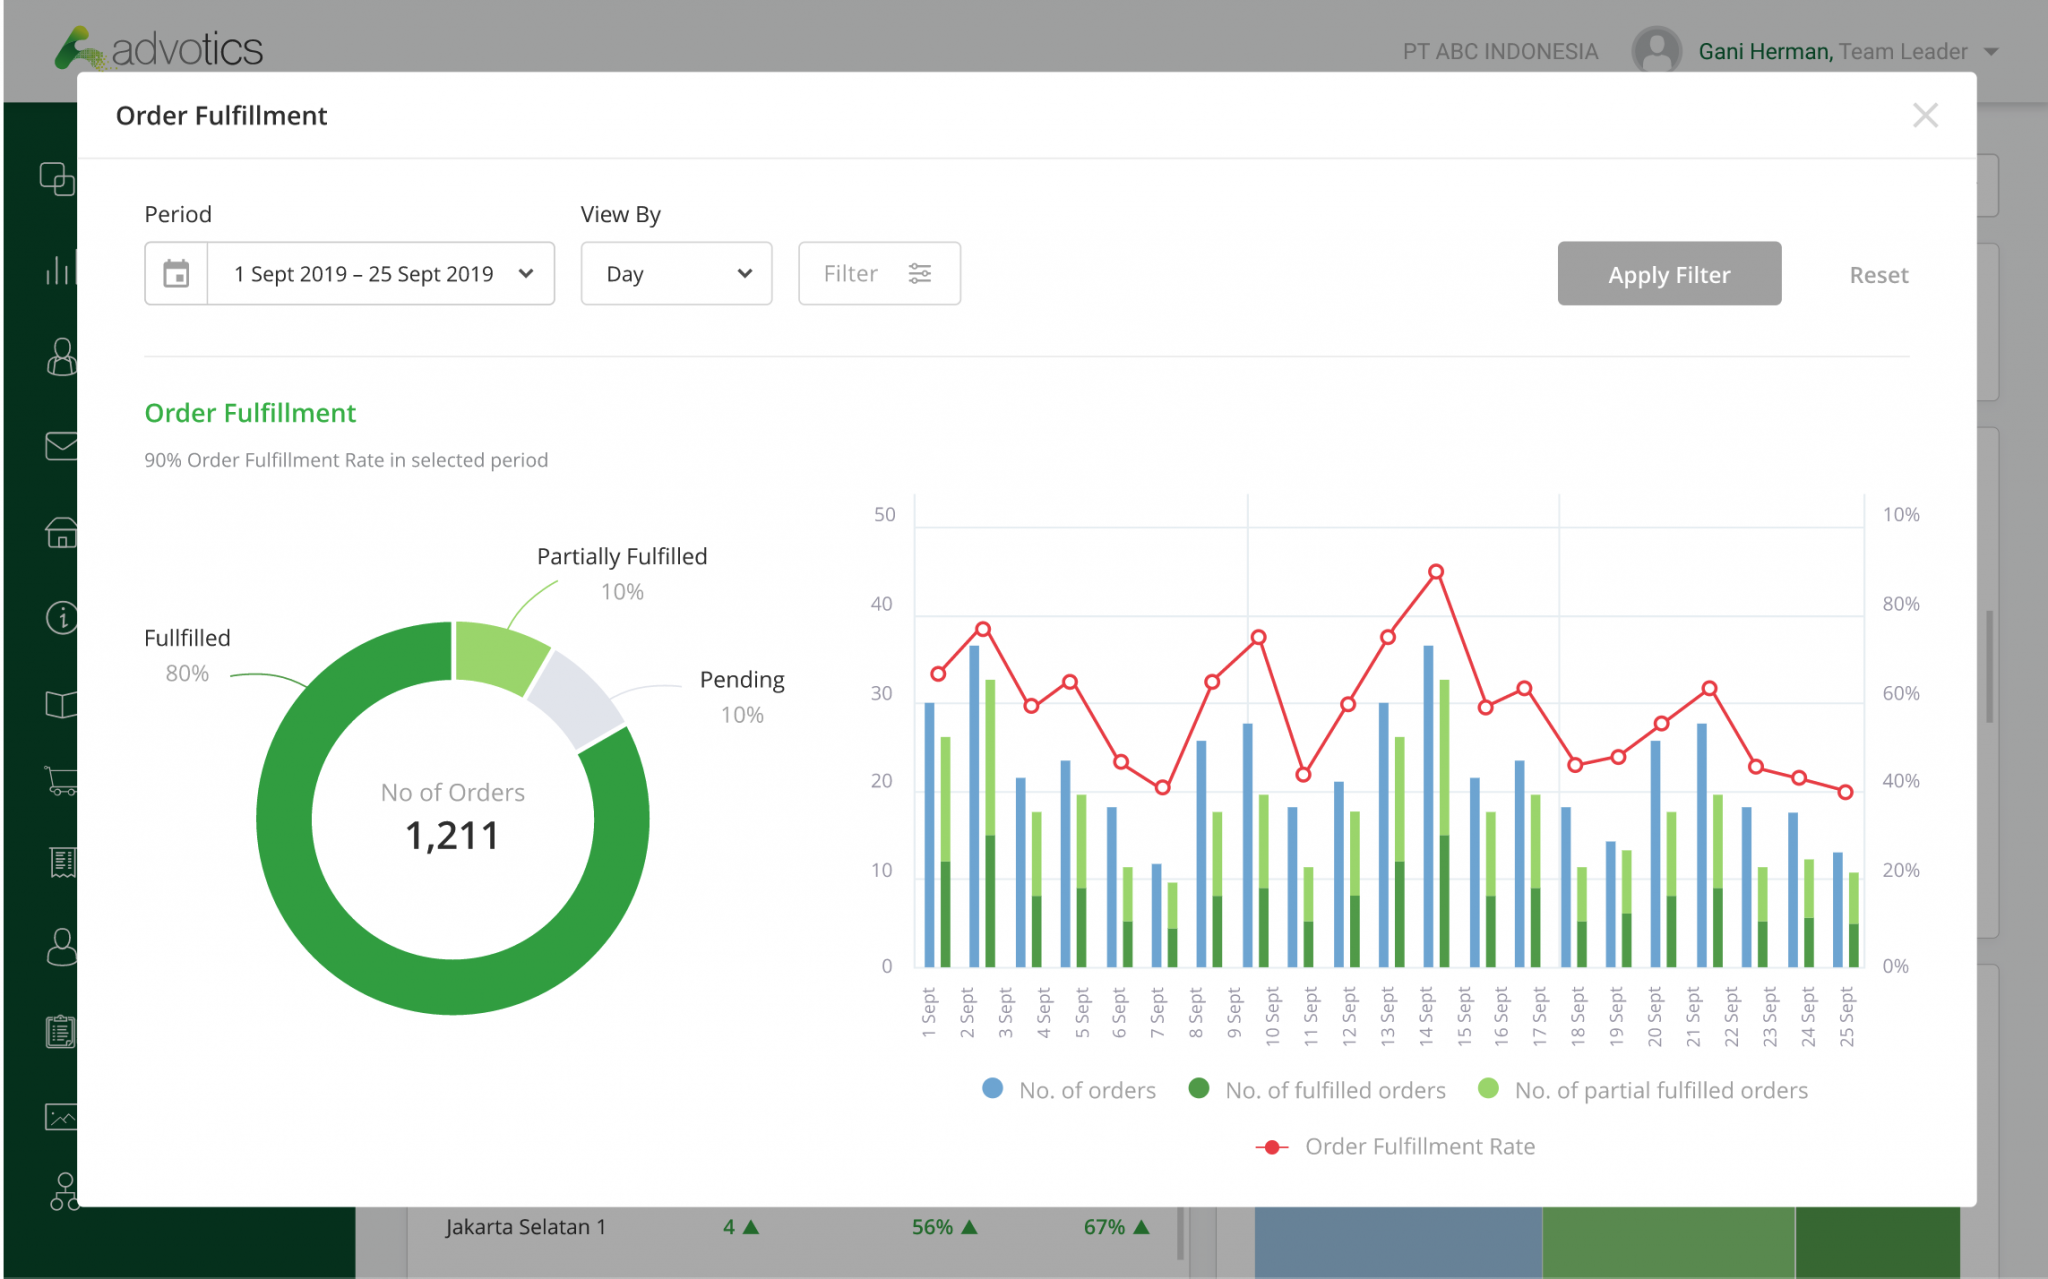Open the clipboard sidebar icon
2048x1279 pixels.
click(61, 1031)
